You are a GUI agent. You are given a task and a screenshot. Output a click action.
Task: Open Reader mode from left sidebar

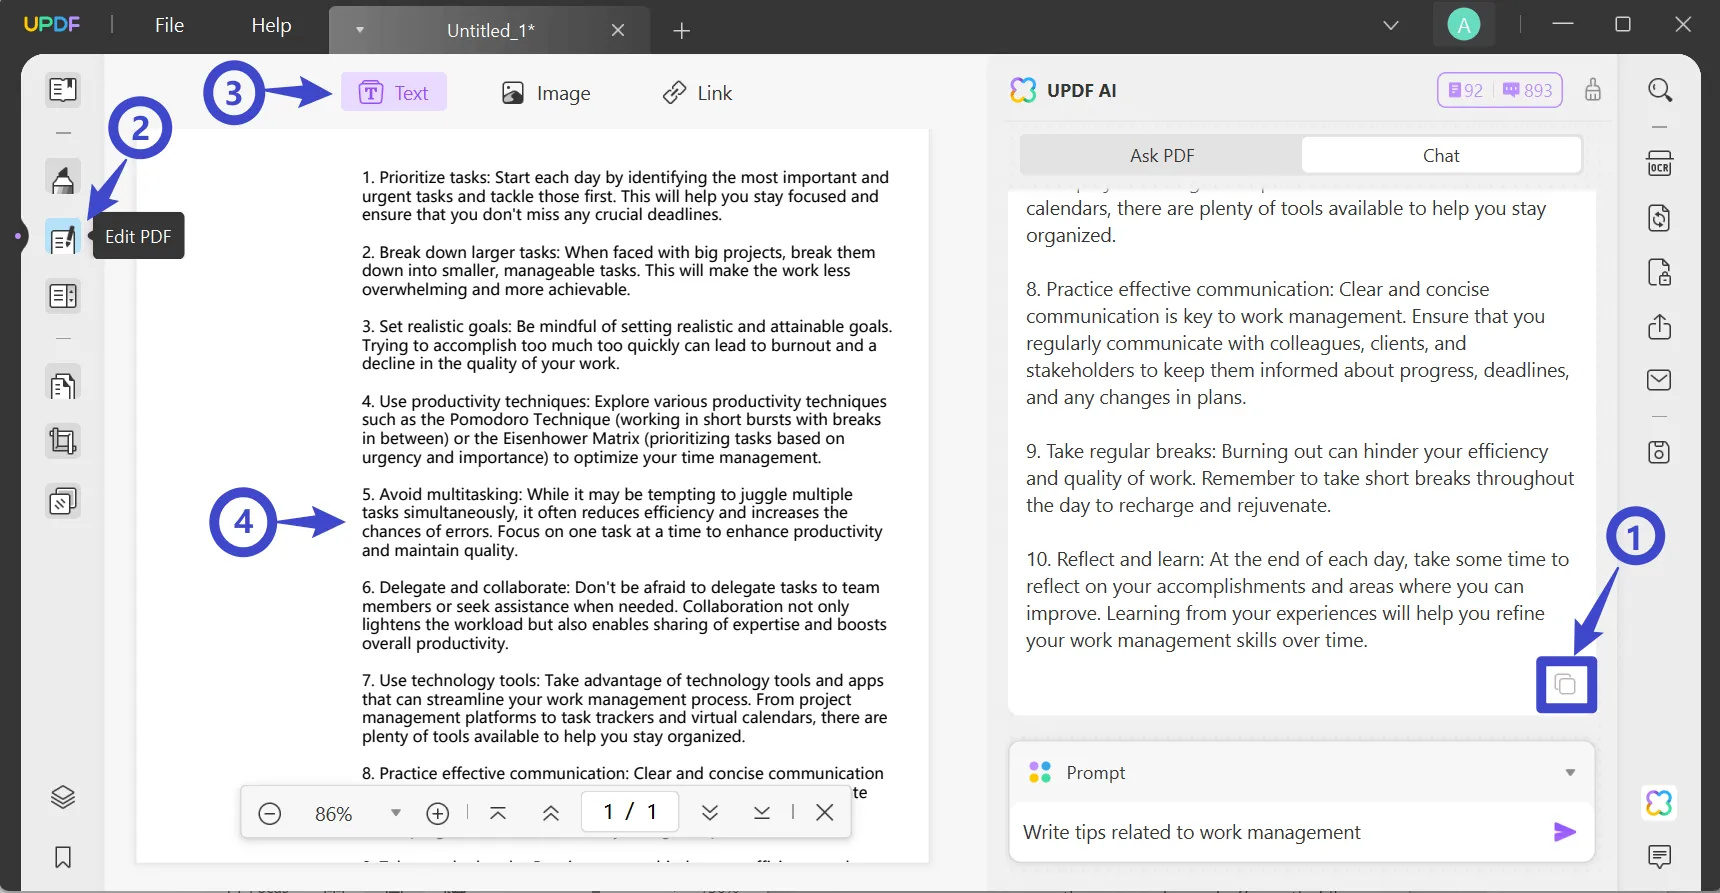coord(63,90)
